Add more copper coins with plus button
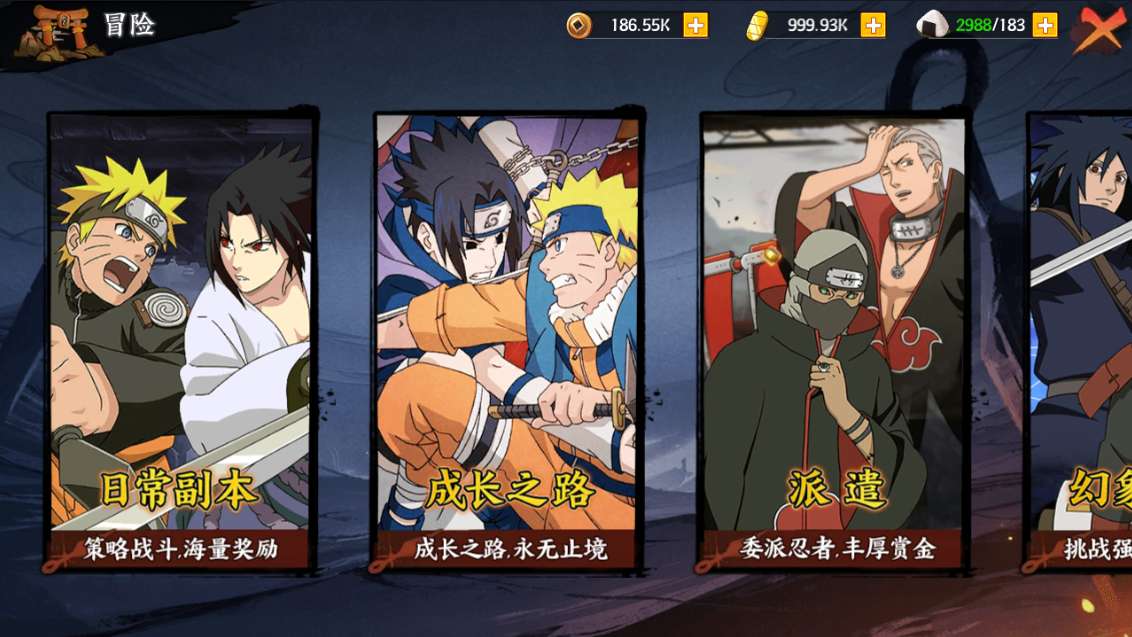Viewport: 1132px width, 637px height. point(695,25)
